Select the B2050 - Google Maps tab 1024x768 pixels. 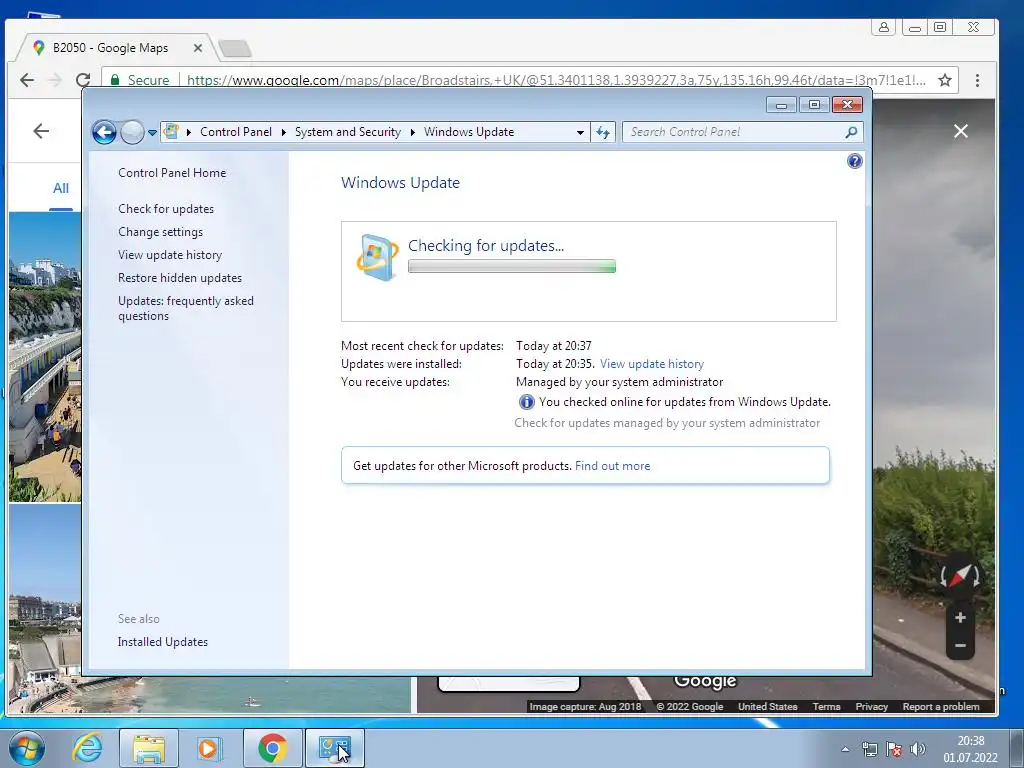(110, 48)
